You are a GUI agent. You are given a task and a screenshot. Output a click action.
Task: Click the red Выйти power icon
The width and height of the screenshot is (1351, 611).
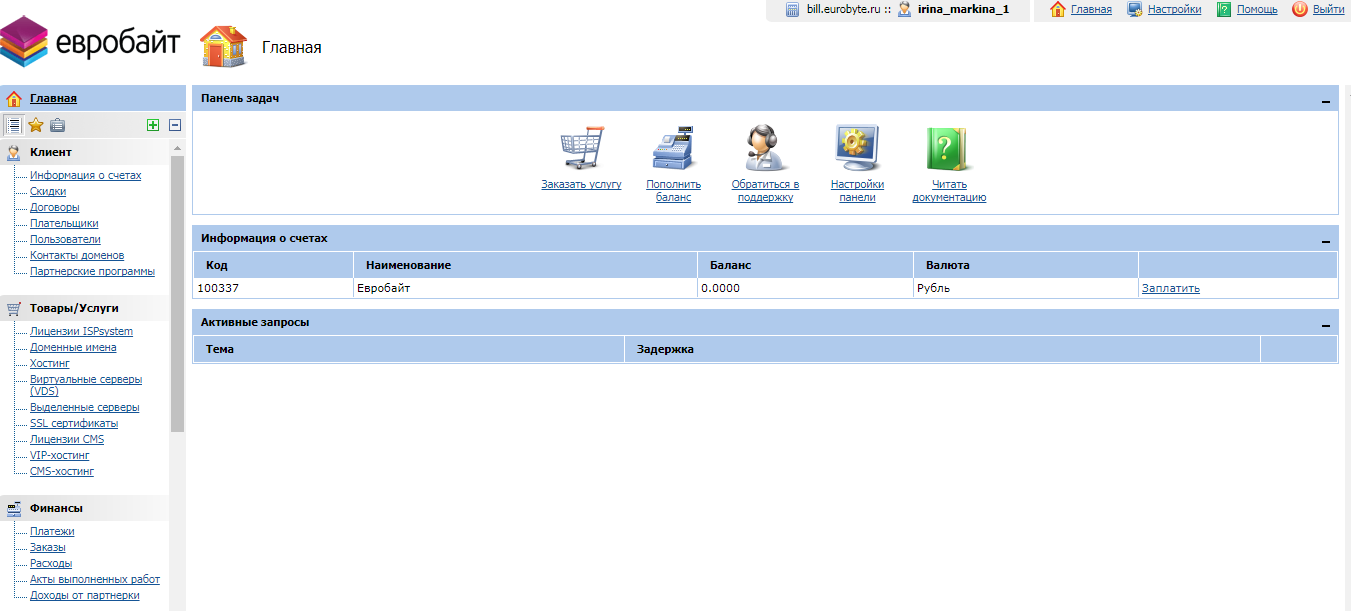pyautogui.click(x=1300, y=9)
